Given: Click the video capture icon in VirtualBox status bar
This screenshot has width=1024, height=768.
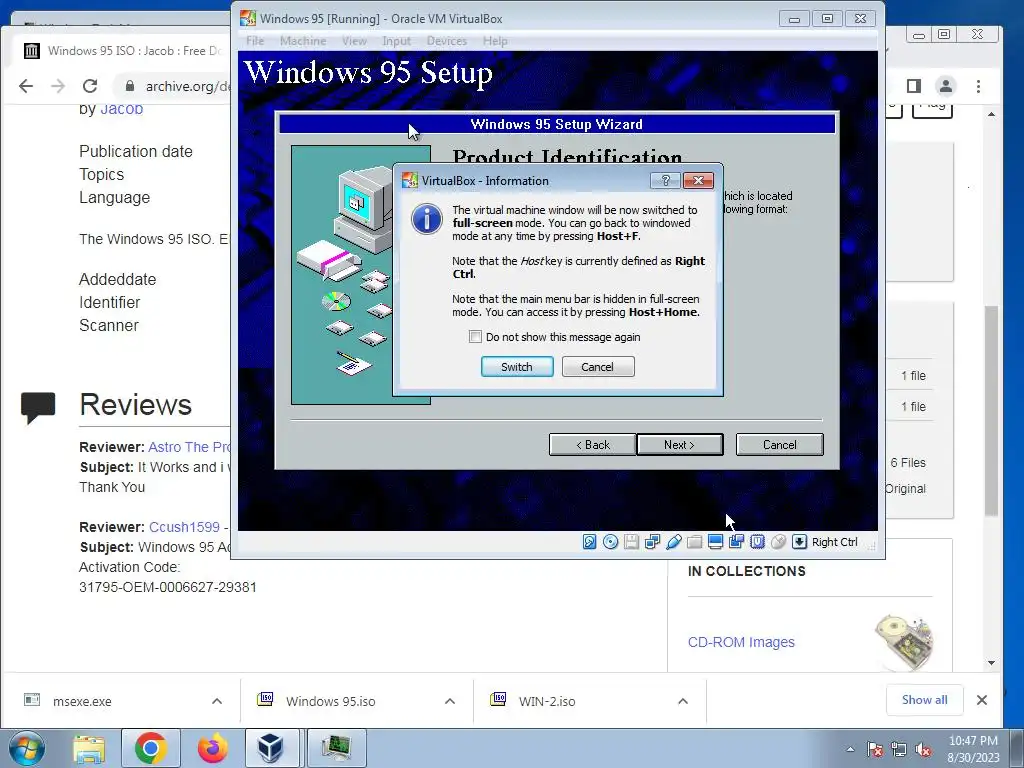Looking at the screenshot, I should [736, 542].
